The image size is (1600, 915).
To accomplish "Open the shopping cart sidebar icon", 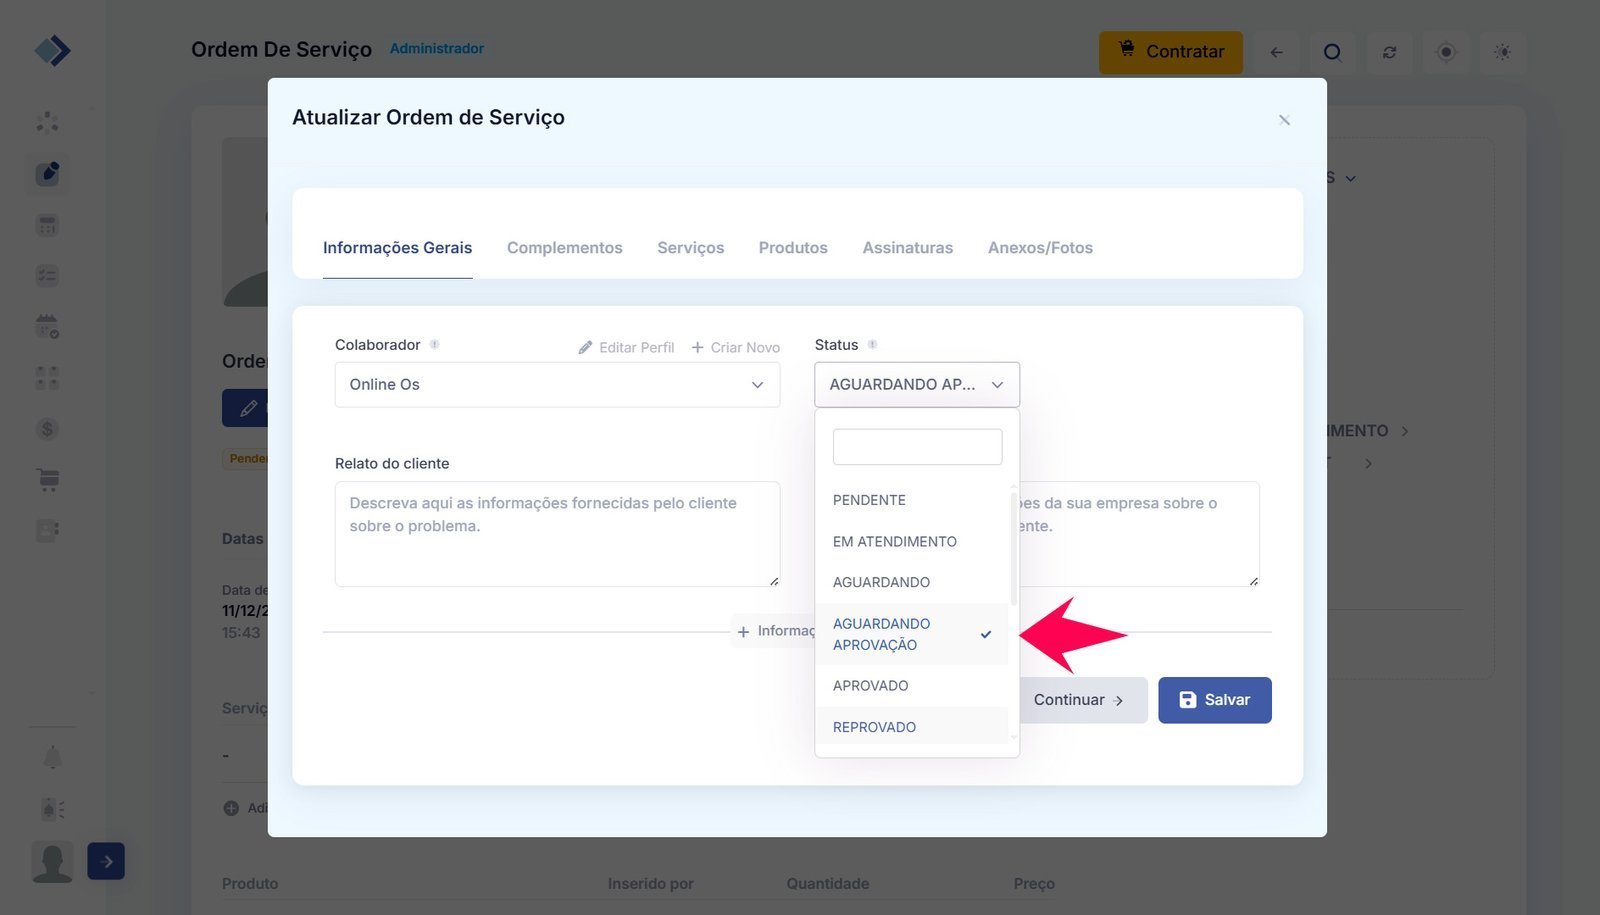I will click(47, 480).
